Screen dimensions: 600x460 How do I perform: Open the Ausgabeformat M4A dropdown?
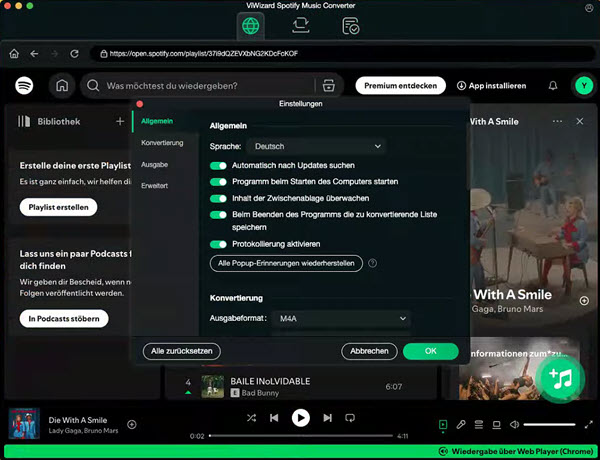(x=341, y=318)
